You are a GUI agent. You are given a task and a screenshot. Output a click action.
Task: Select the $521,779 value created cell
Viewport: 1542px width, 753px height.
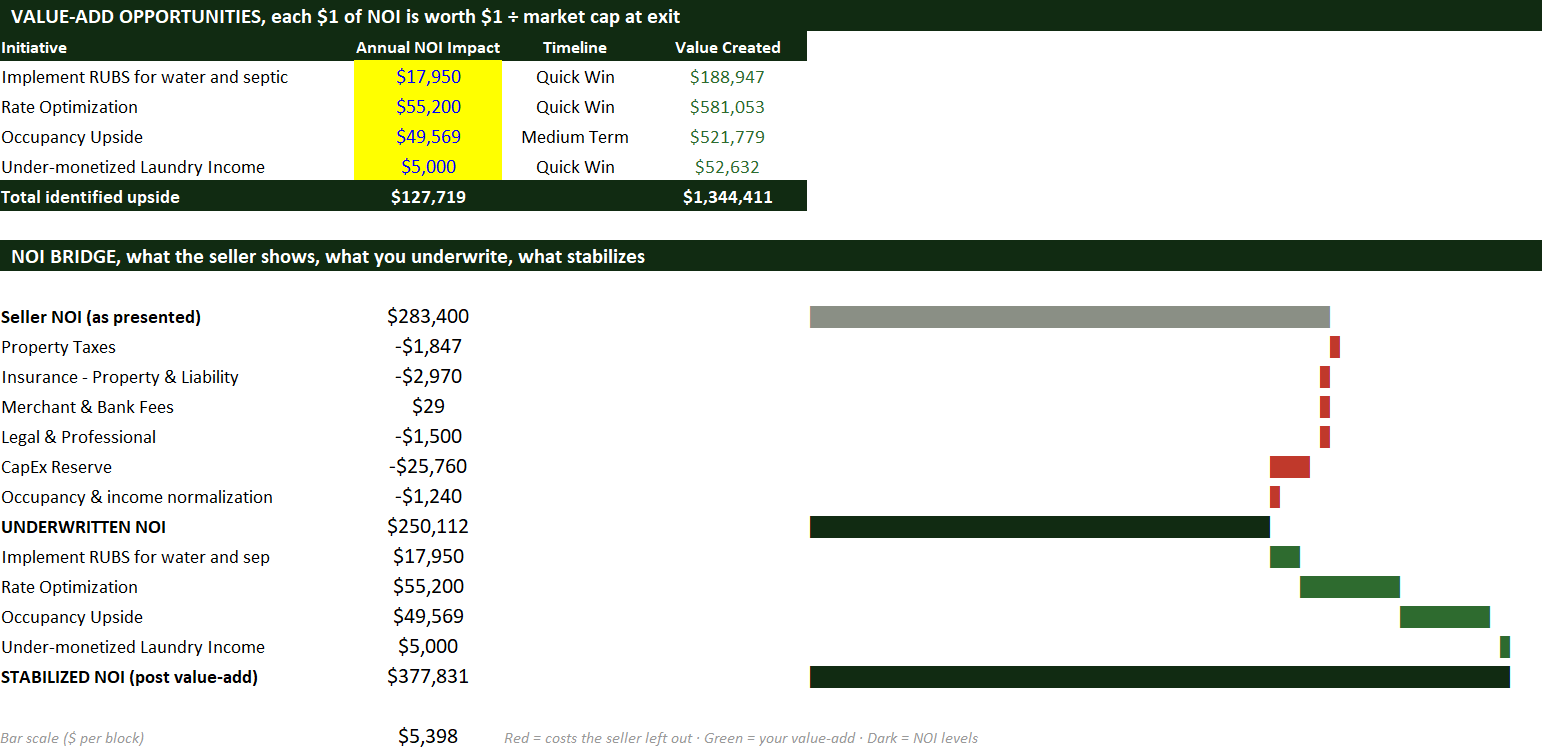[x=728, y=137]
